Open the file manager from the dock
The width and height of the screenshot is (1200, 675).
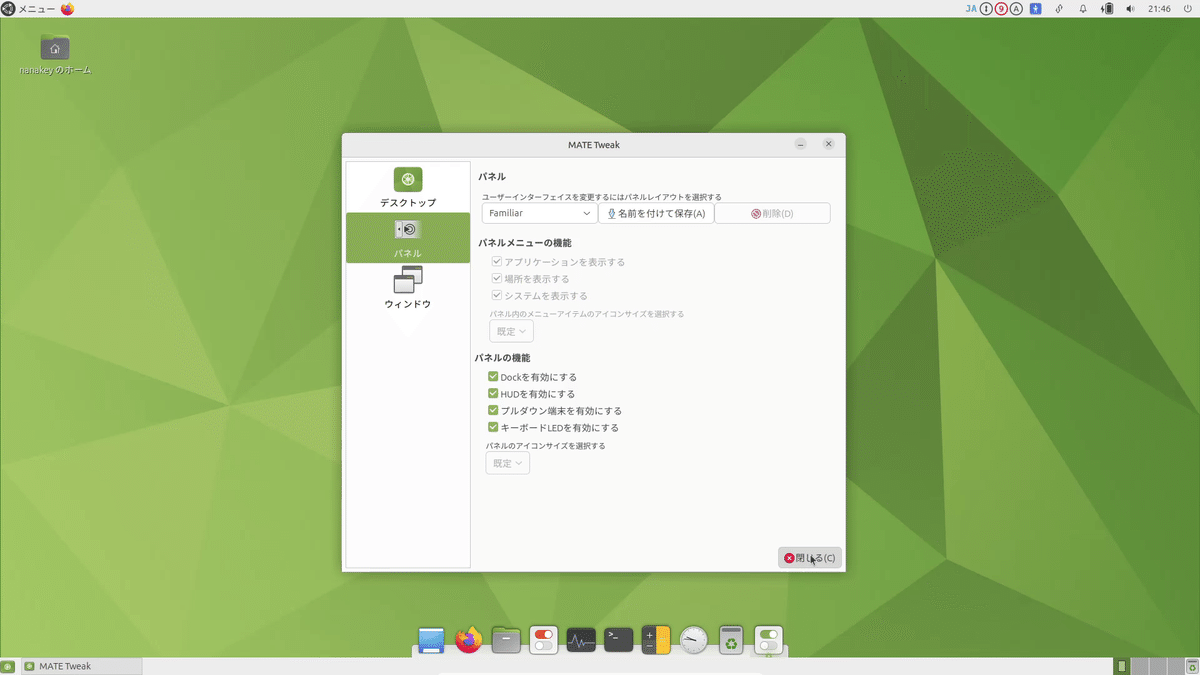[x=507, y=640]
